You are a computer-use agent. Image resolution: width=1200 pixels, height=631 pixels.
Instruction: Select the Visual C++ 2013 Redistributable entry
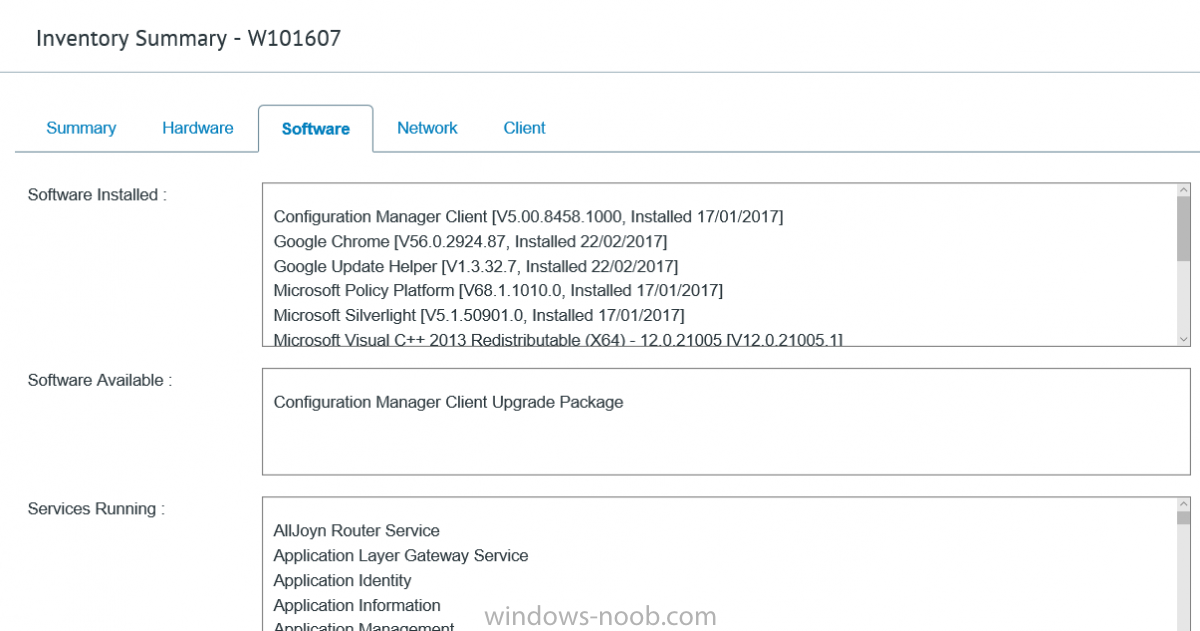pyautogui.click(x=558, y=339)
